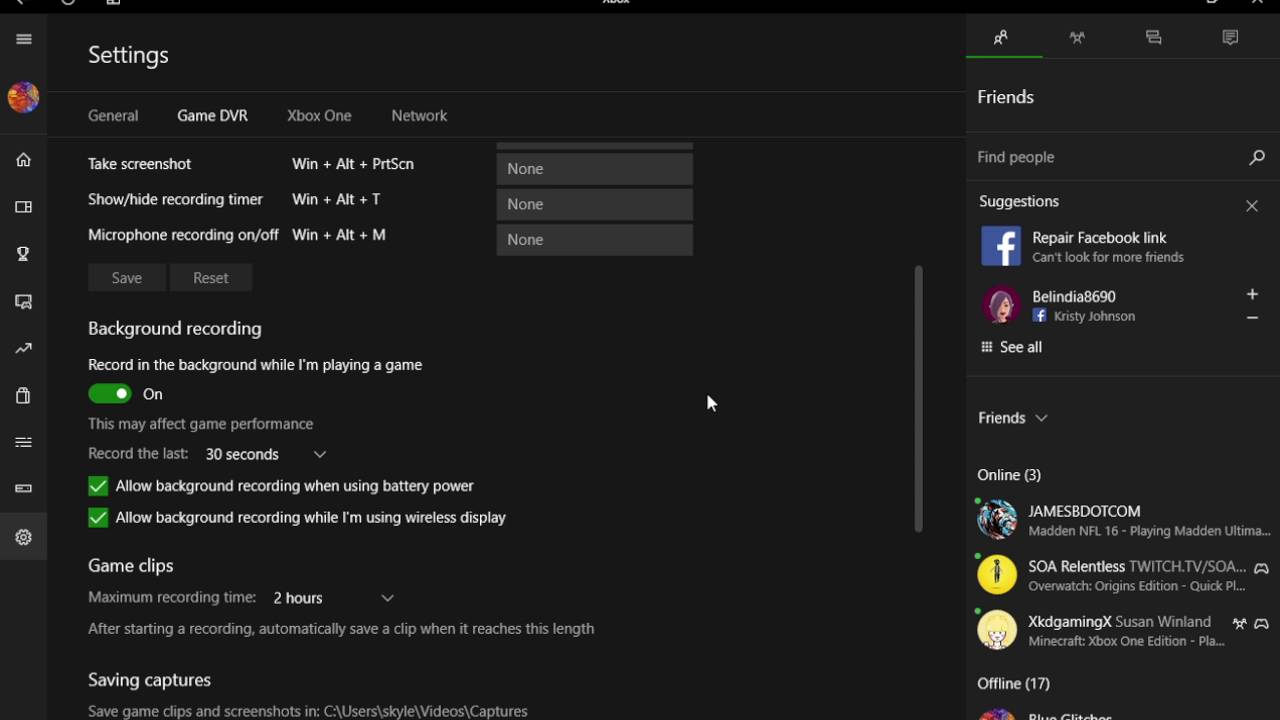Open the OneGuide list sidebar icon
Image resolution: width=1280 pixels, height=720 pixels.
[x=23, y=442]
